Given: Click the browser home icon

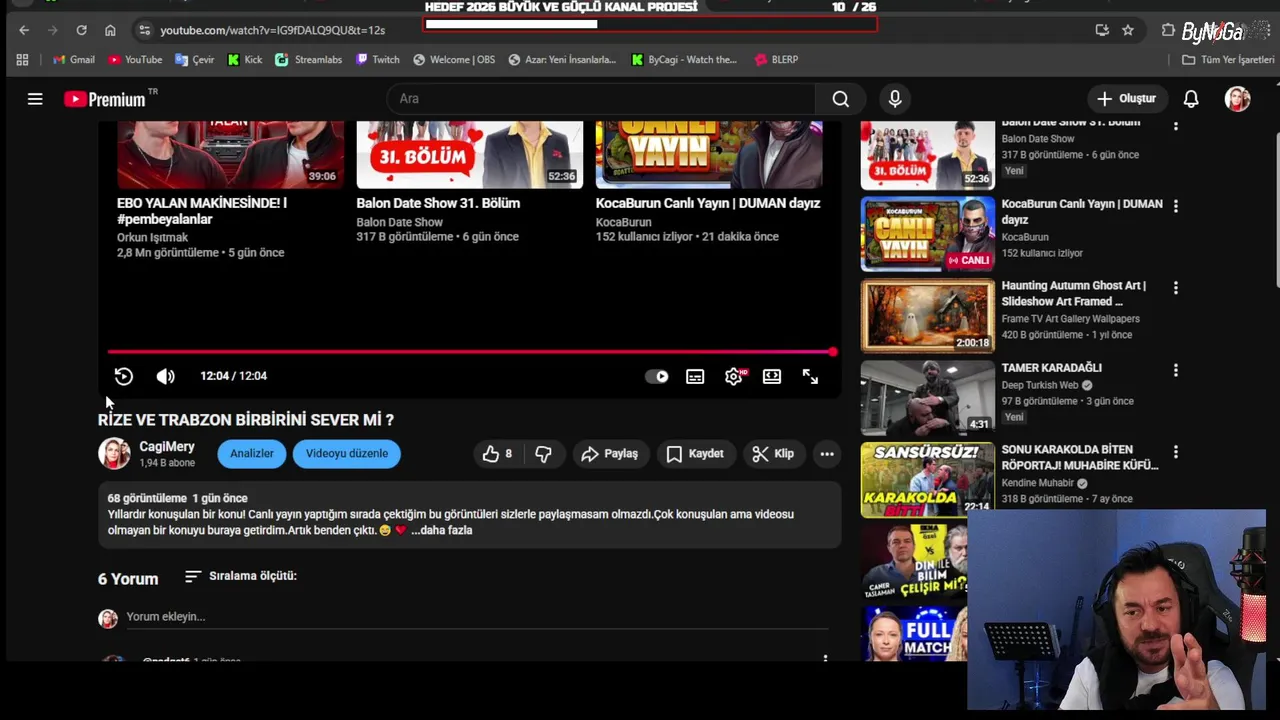Looking at the screenshot, I should coord(110,30).
